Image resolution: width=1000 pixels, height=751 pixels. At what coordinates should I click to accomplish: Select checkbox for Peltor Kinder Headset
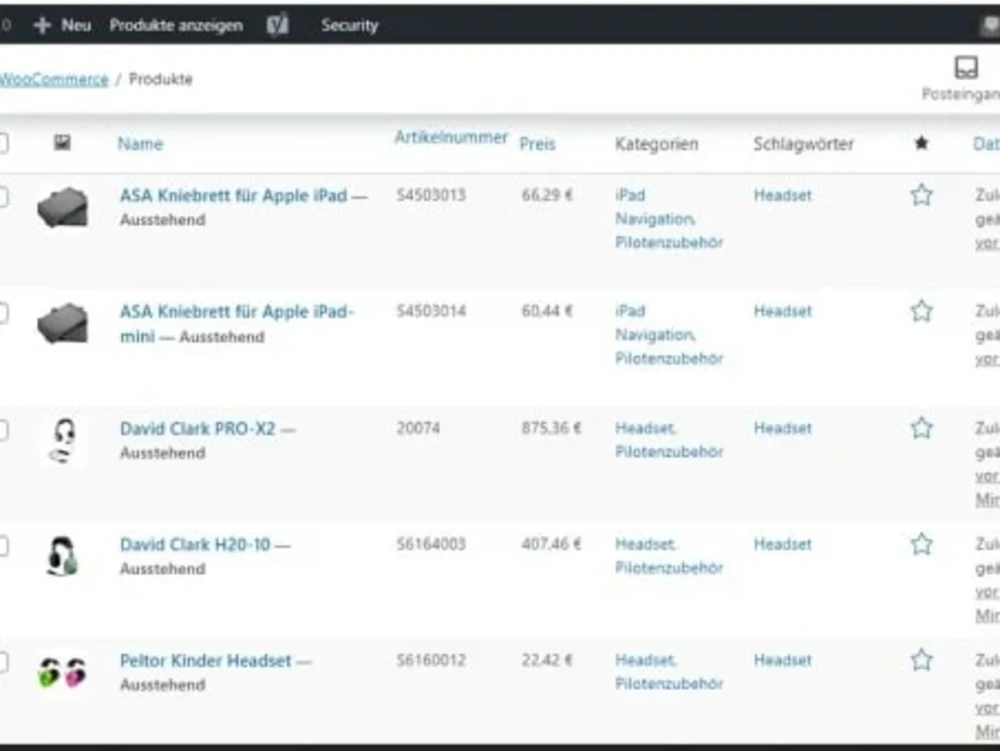[x=3, y=661]
